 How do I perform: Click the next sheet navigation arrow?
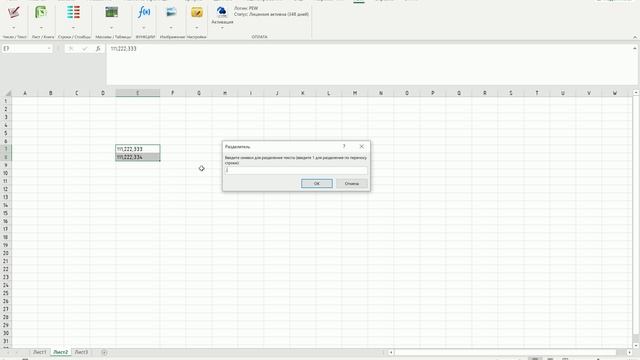point(17,352)
